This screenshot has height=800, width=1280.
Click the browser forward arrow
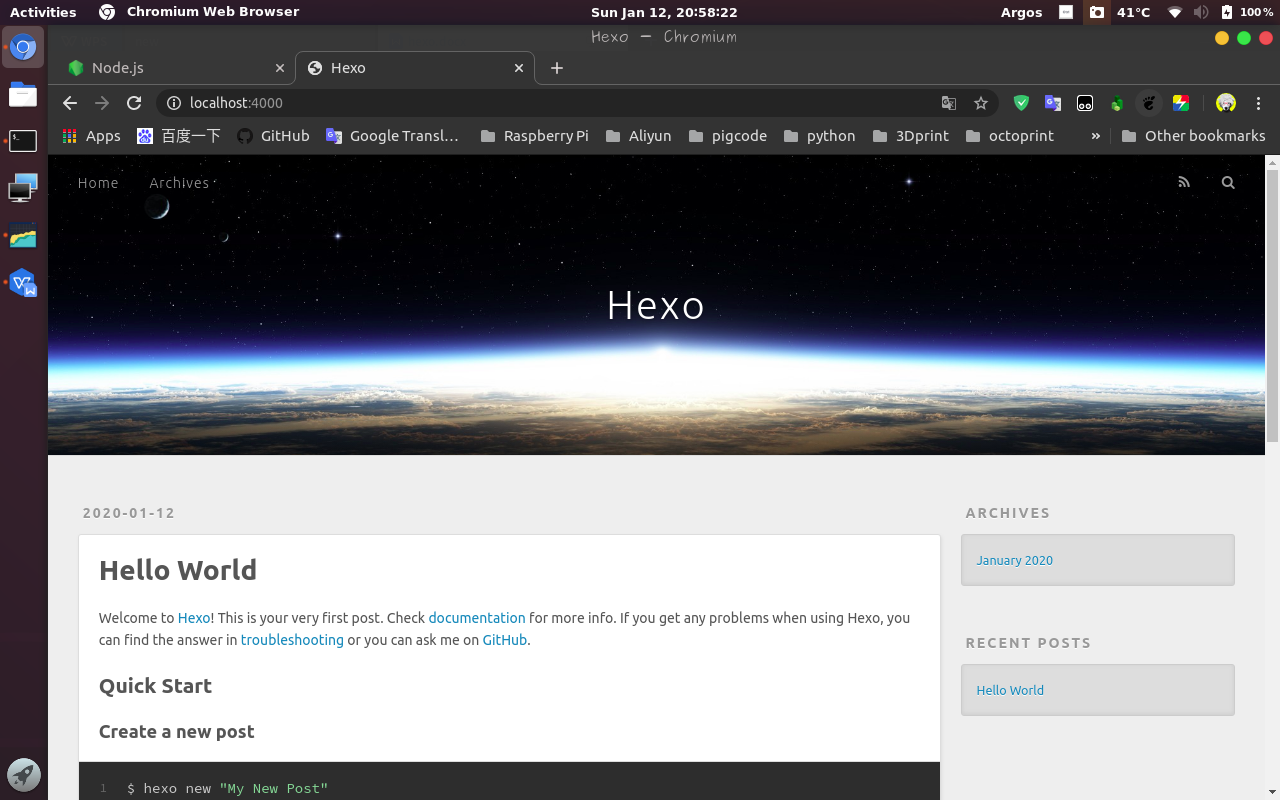coord(101,103)
